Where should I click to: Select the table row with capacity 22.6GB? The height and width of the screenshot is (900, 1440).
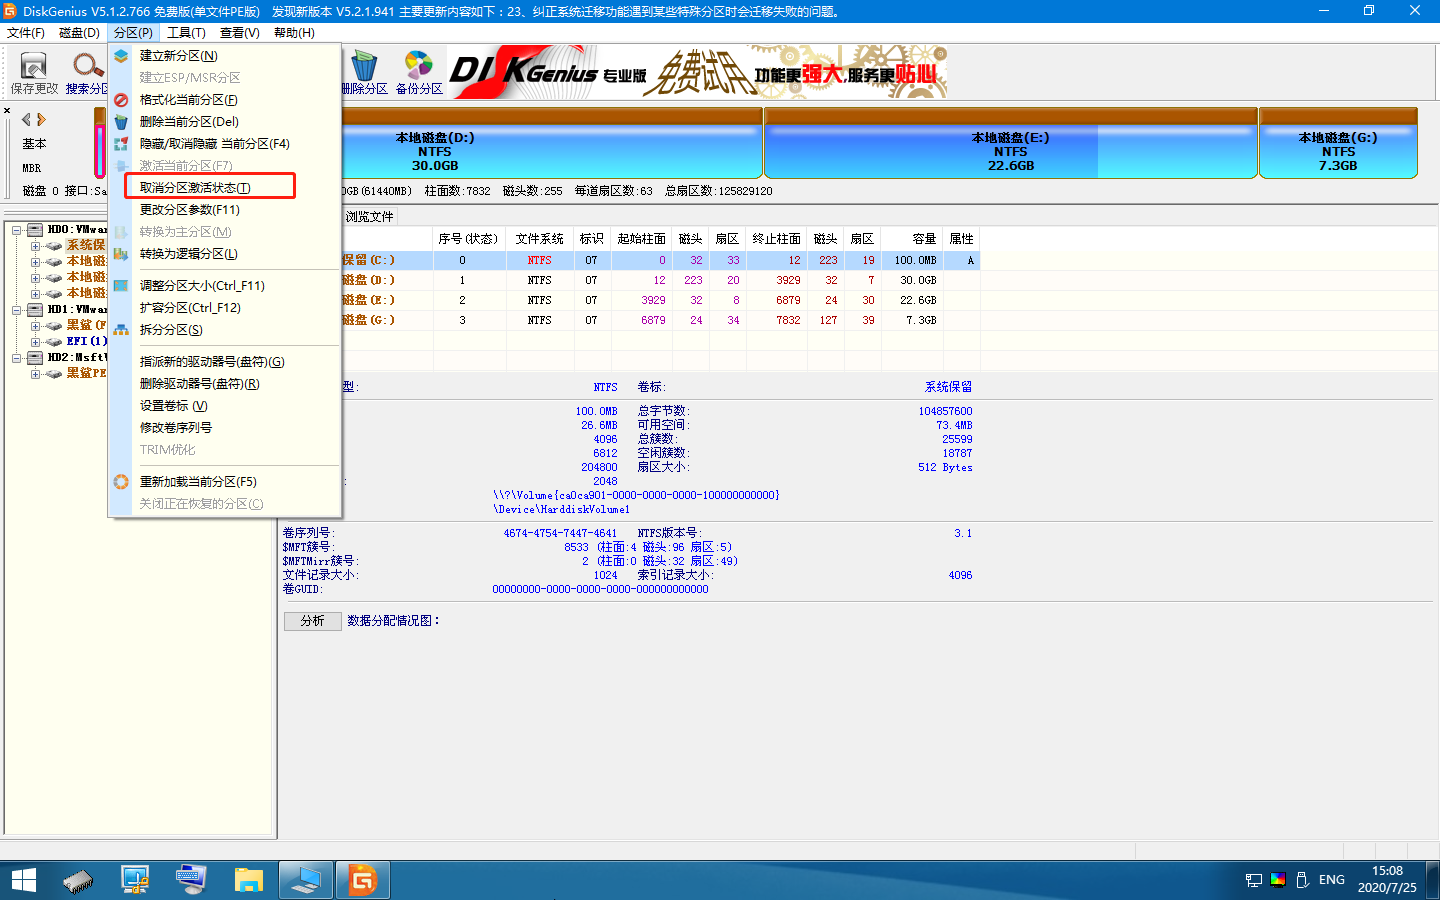point(660,300)
